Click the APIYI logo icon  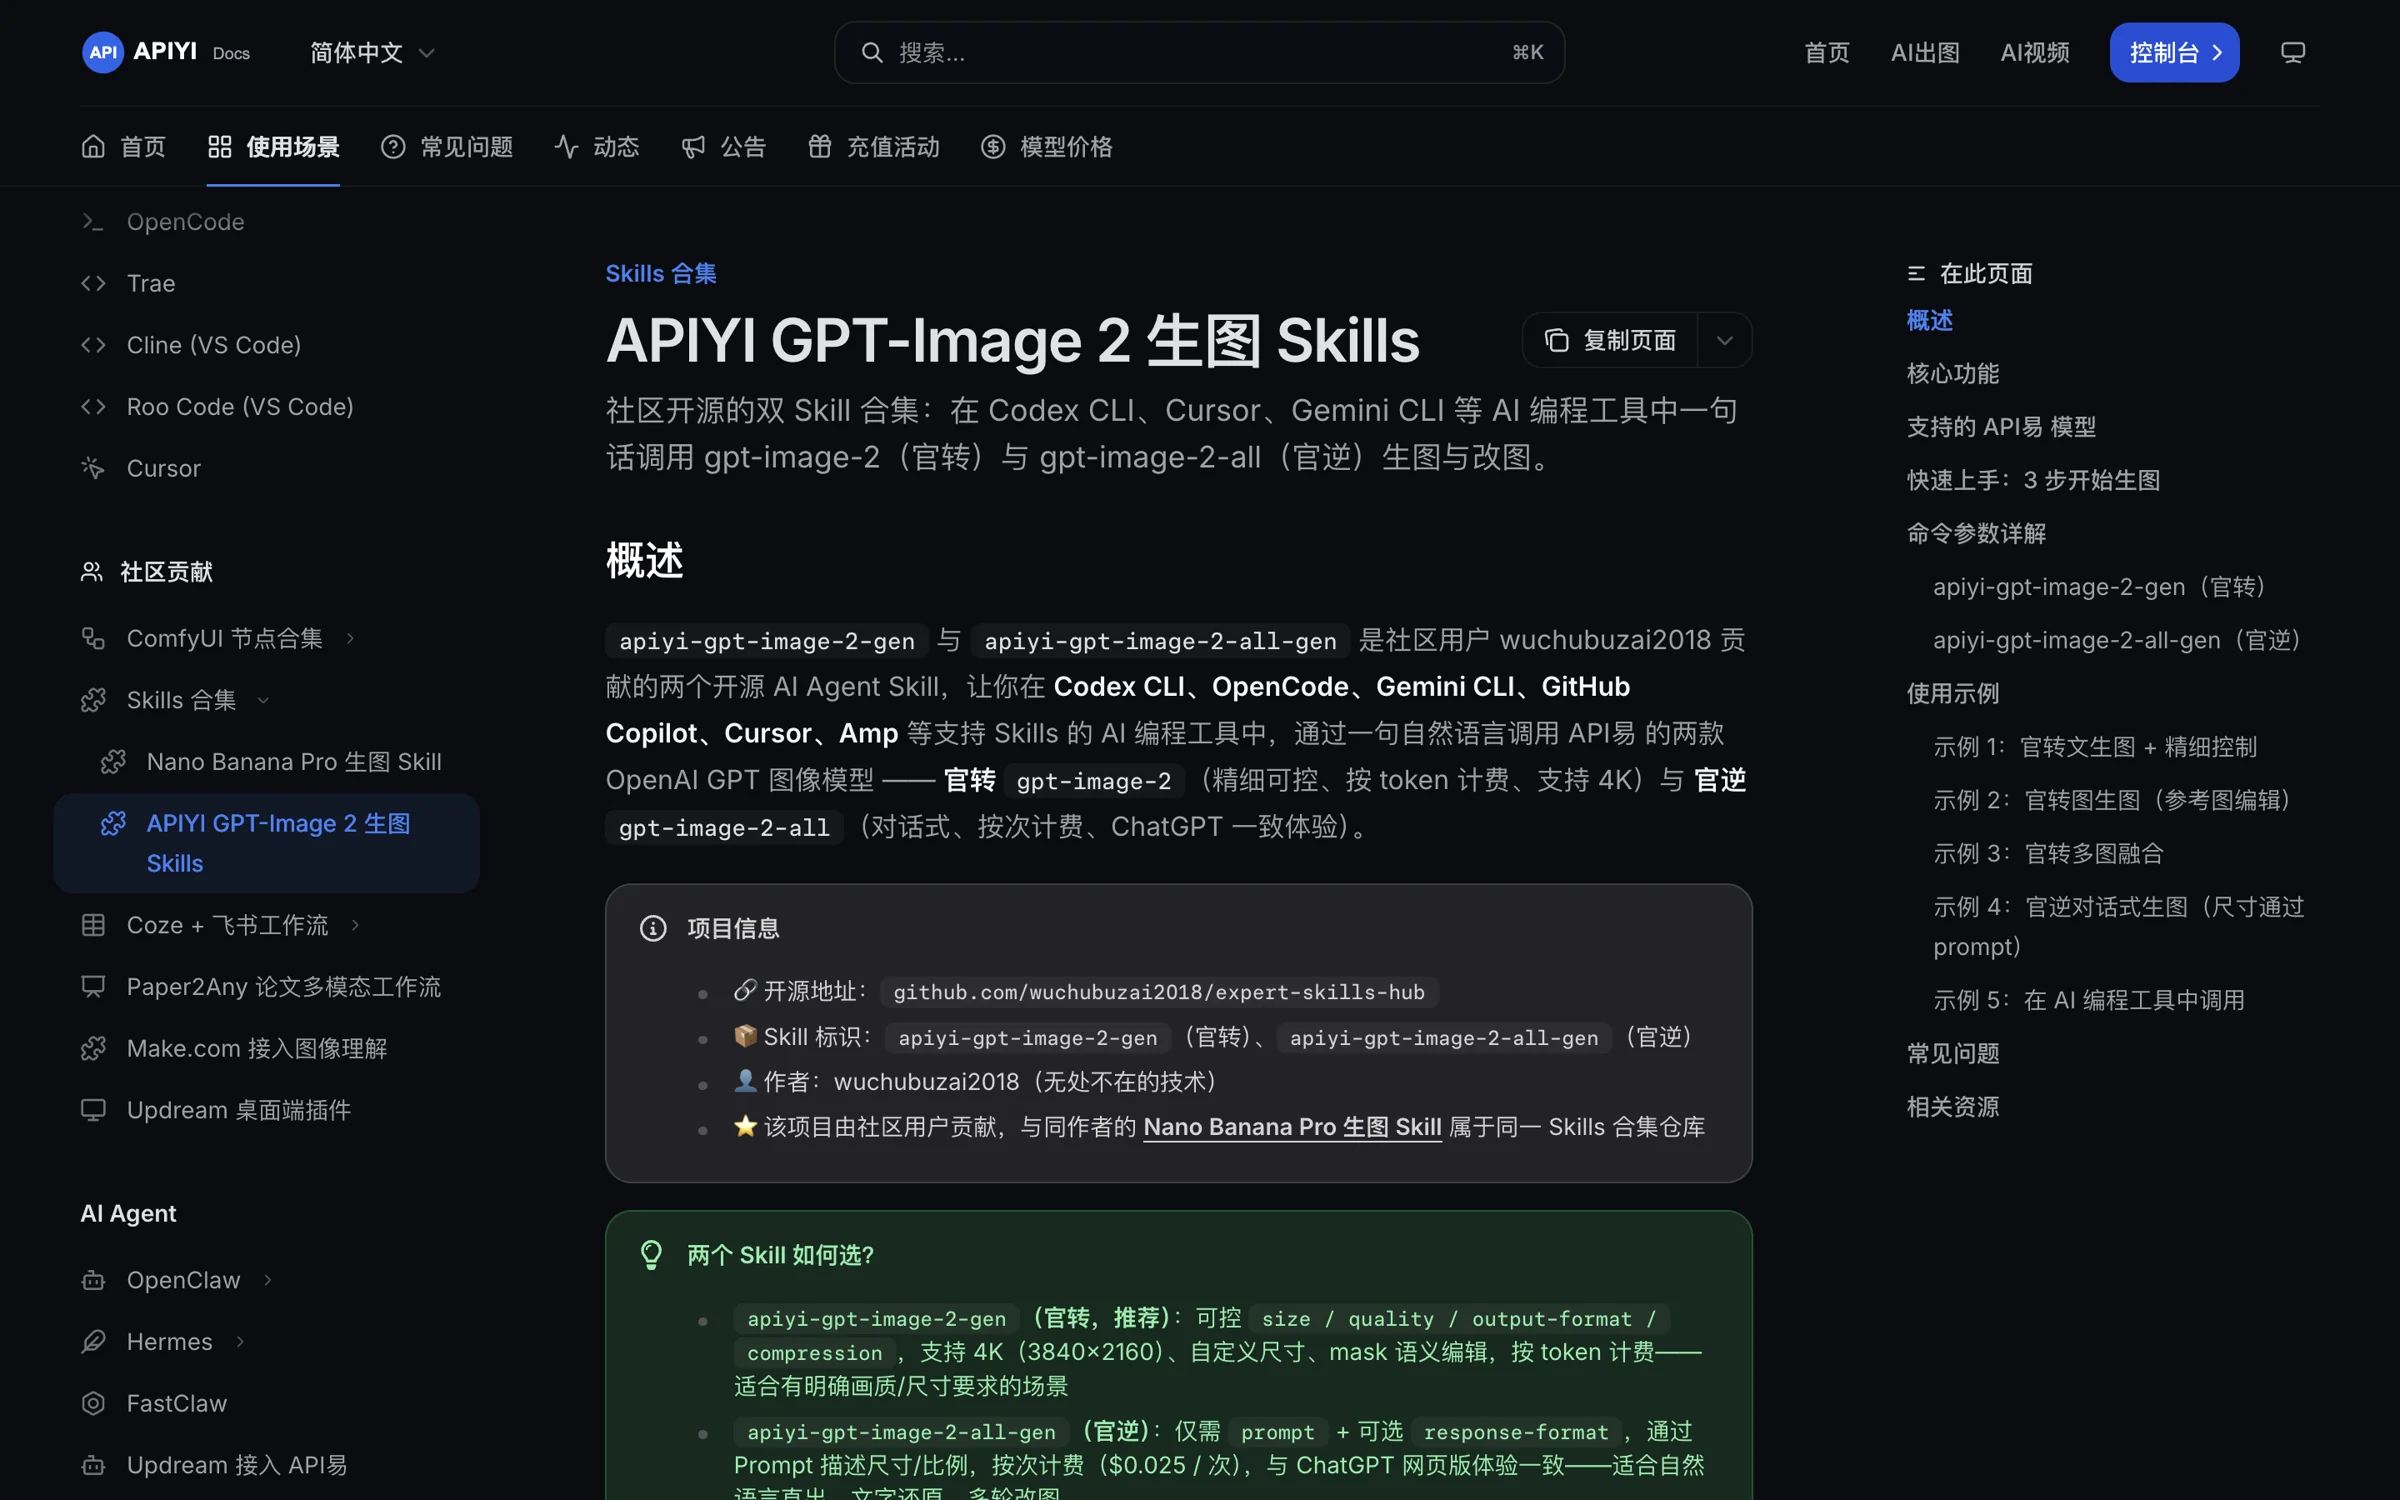click(x=103, y=52)
